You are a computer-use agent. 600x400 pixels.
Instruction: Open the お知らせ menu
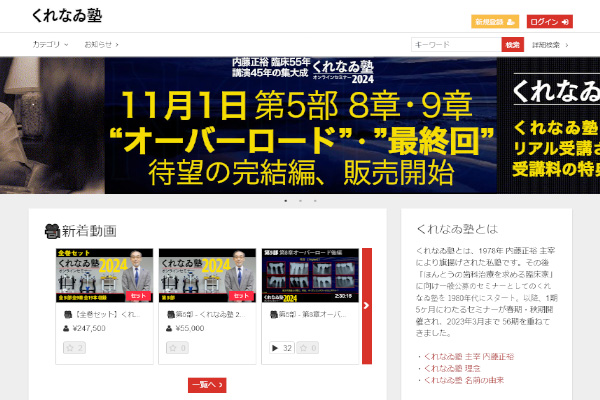[101, 44]
